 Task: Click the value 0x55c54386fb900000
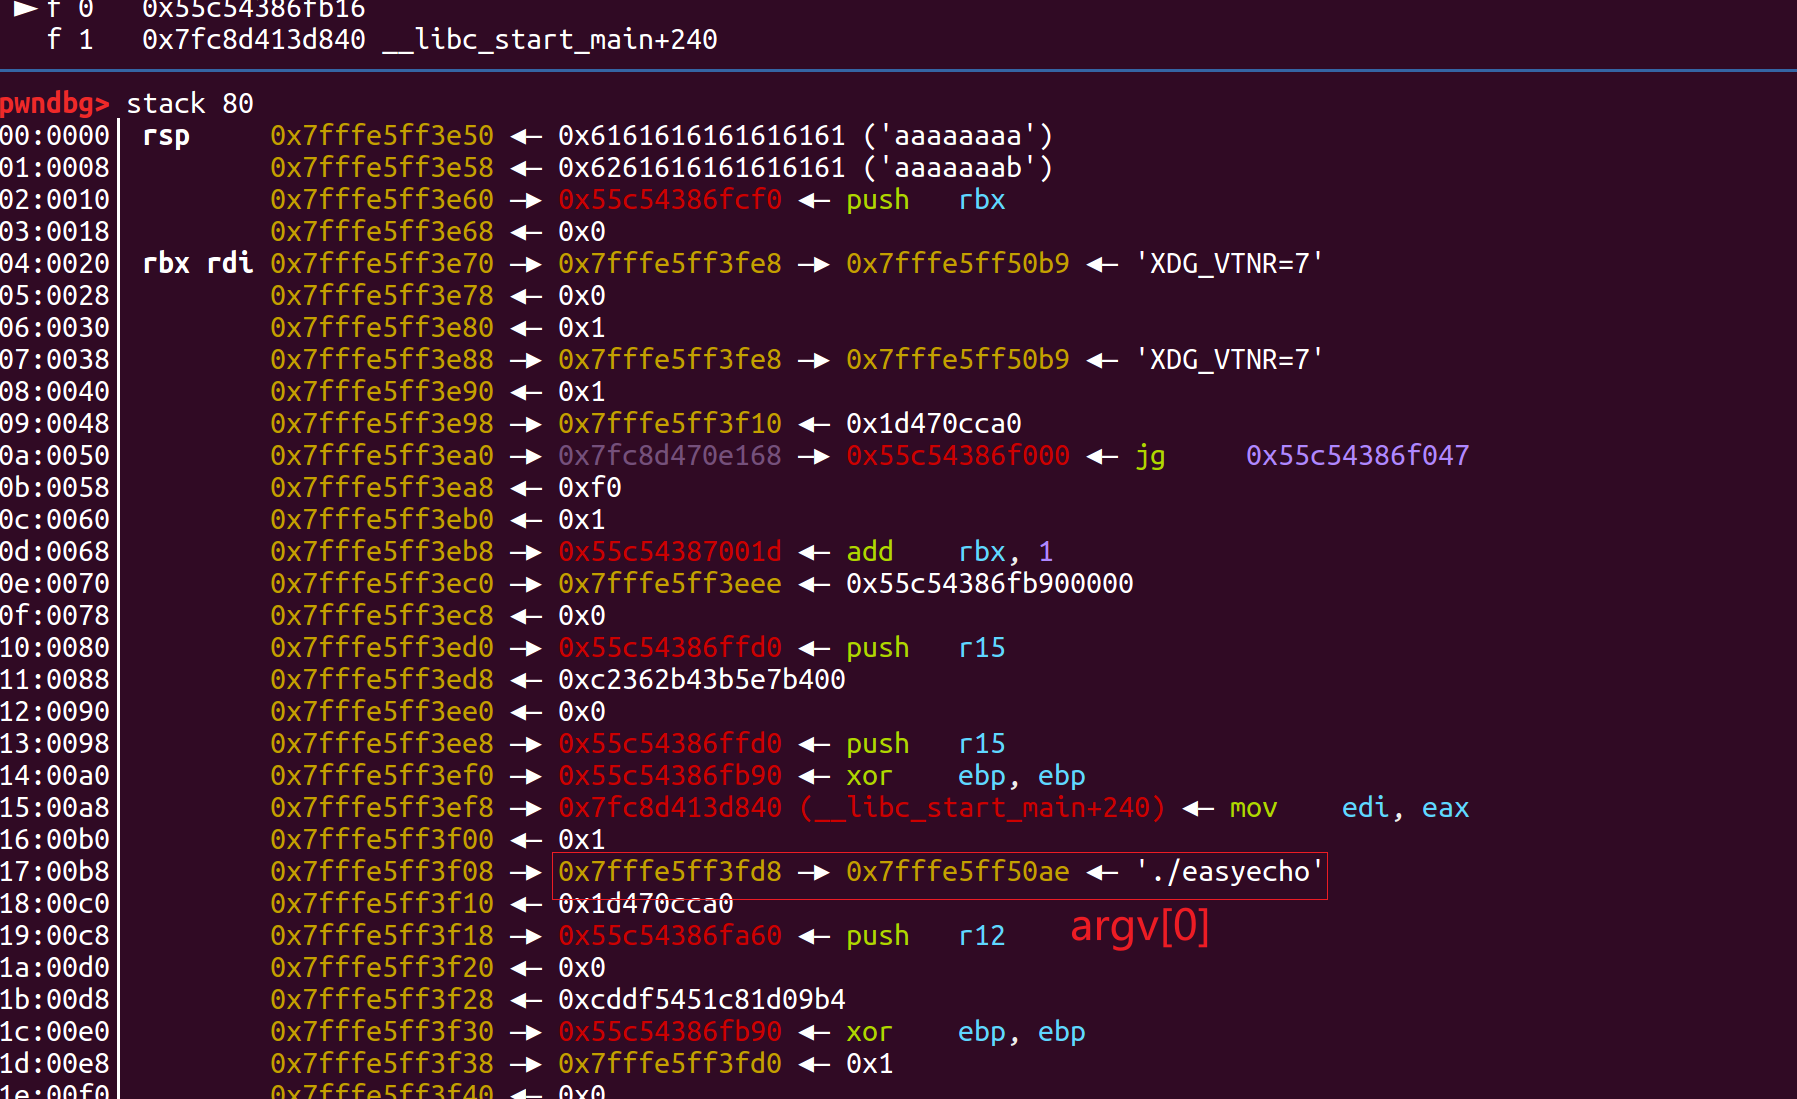[x=989, y=583]
